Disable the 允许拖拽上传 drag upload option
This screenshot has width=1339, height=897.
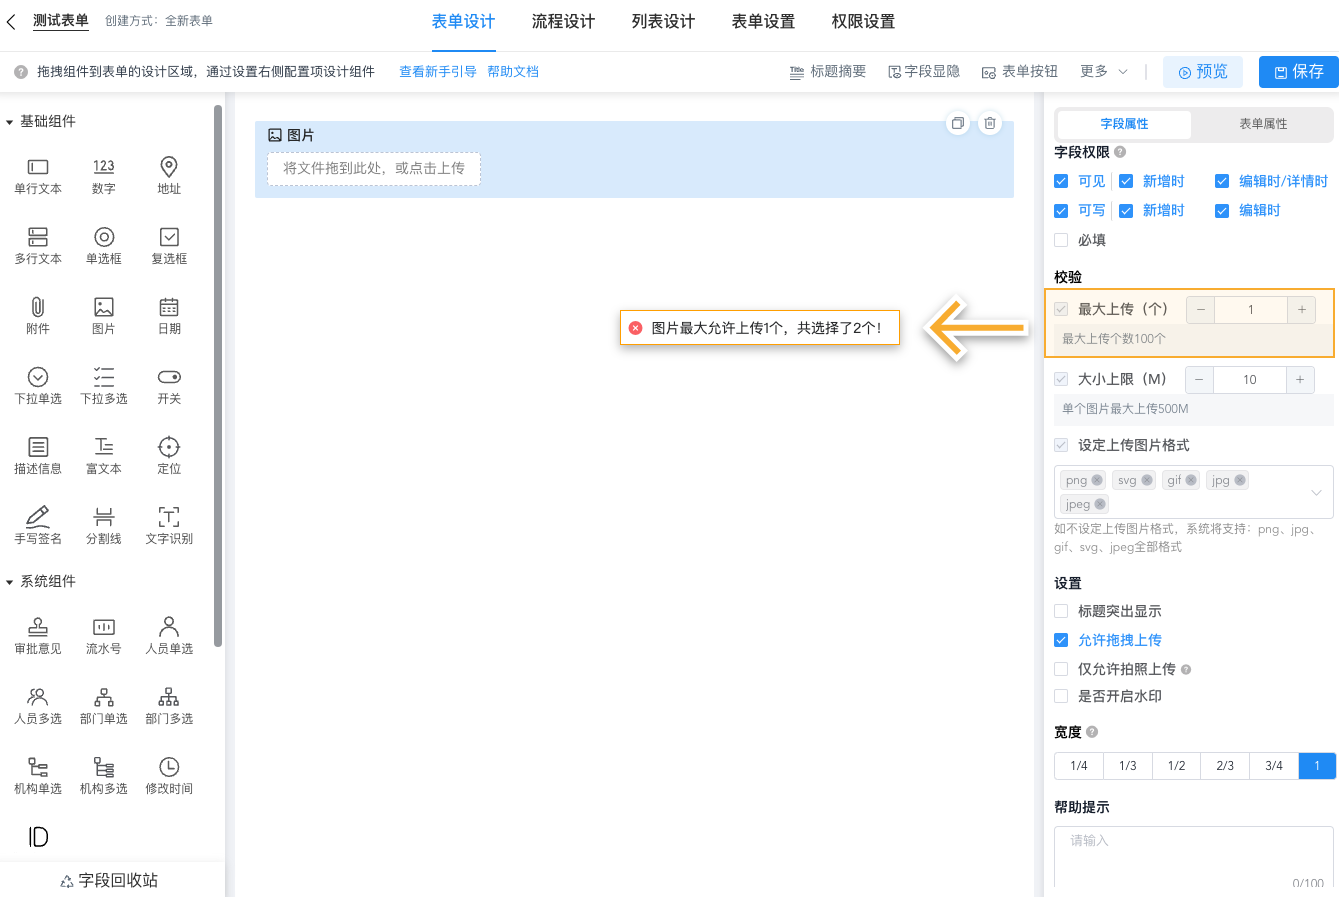tap(1060, 641)
